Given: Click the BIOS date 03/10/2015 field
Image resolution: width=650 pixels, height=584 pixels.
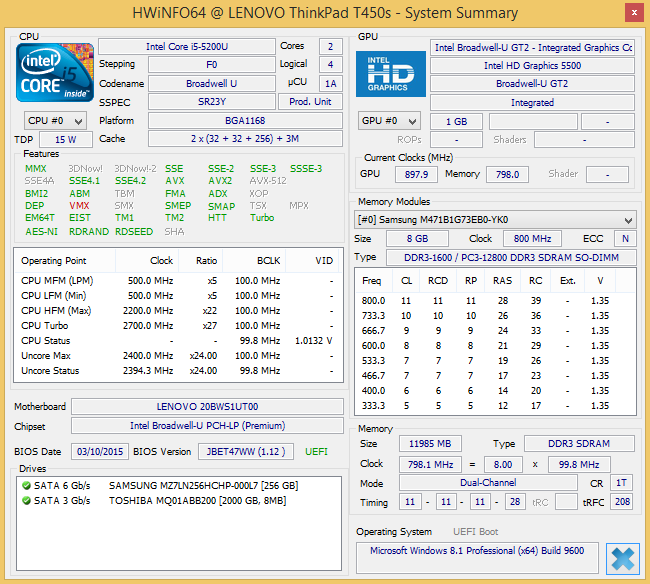Looking at the screenshot, I should pos(100,451).
